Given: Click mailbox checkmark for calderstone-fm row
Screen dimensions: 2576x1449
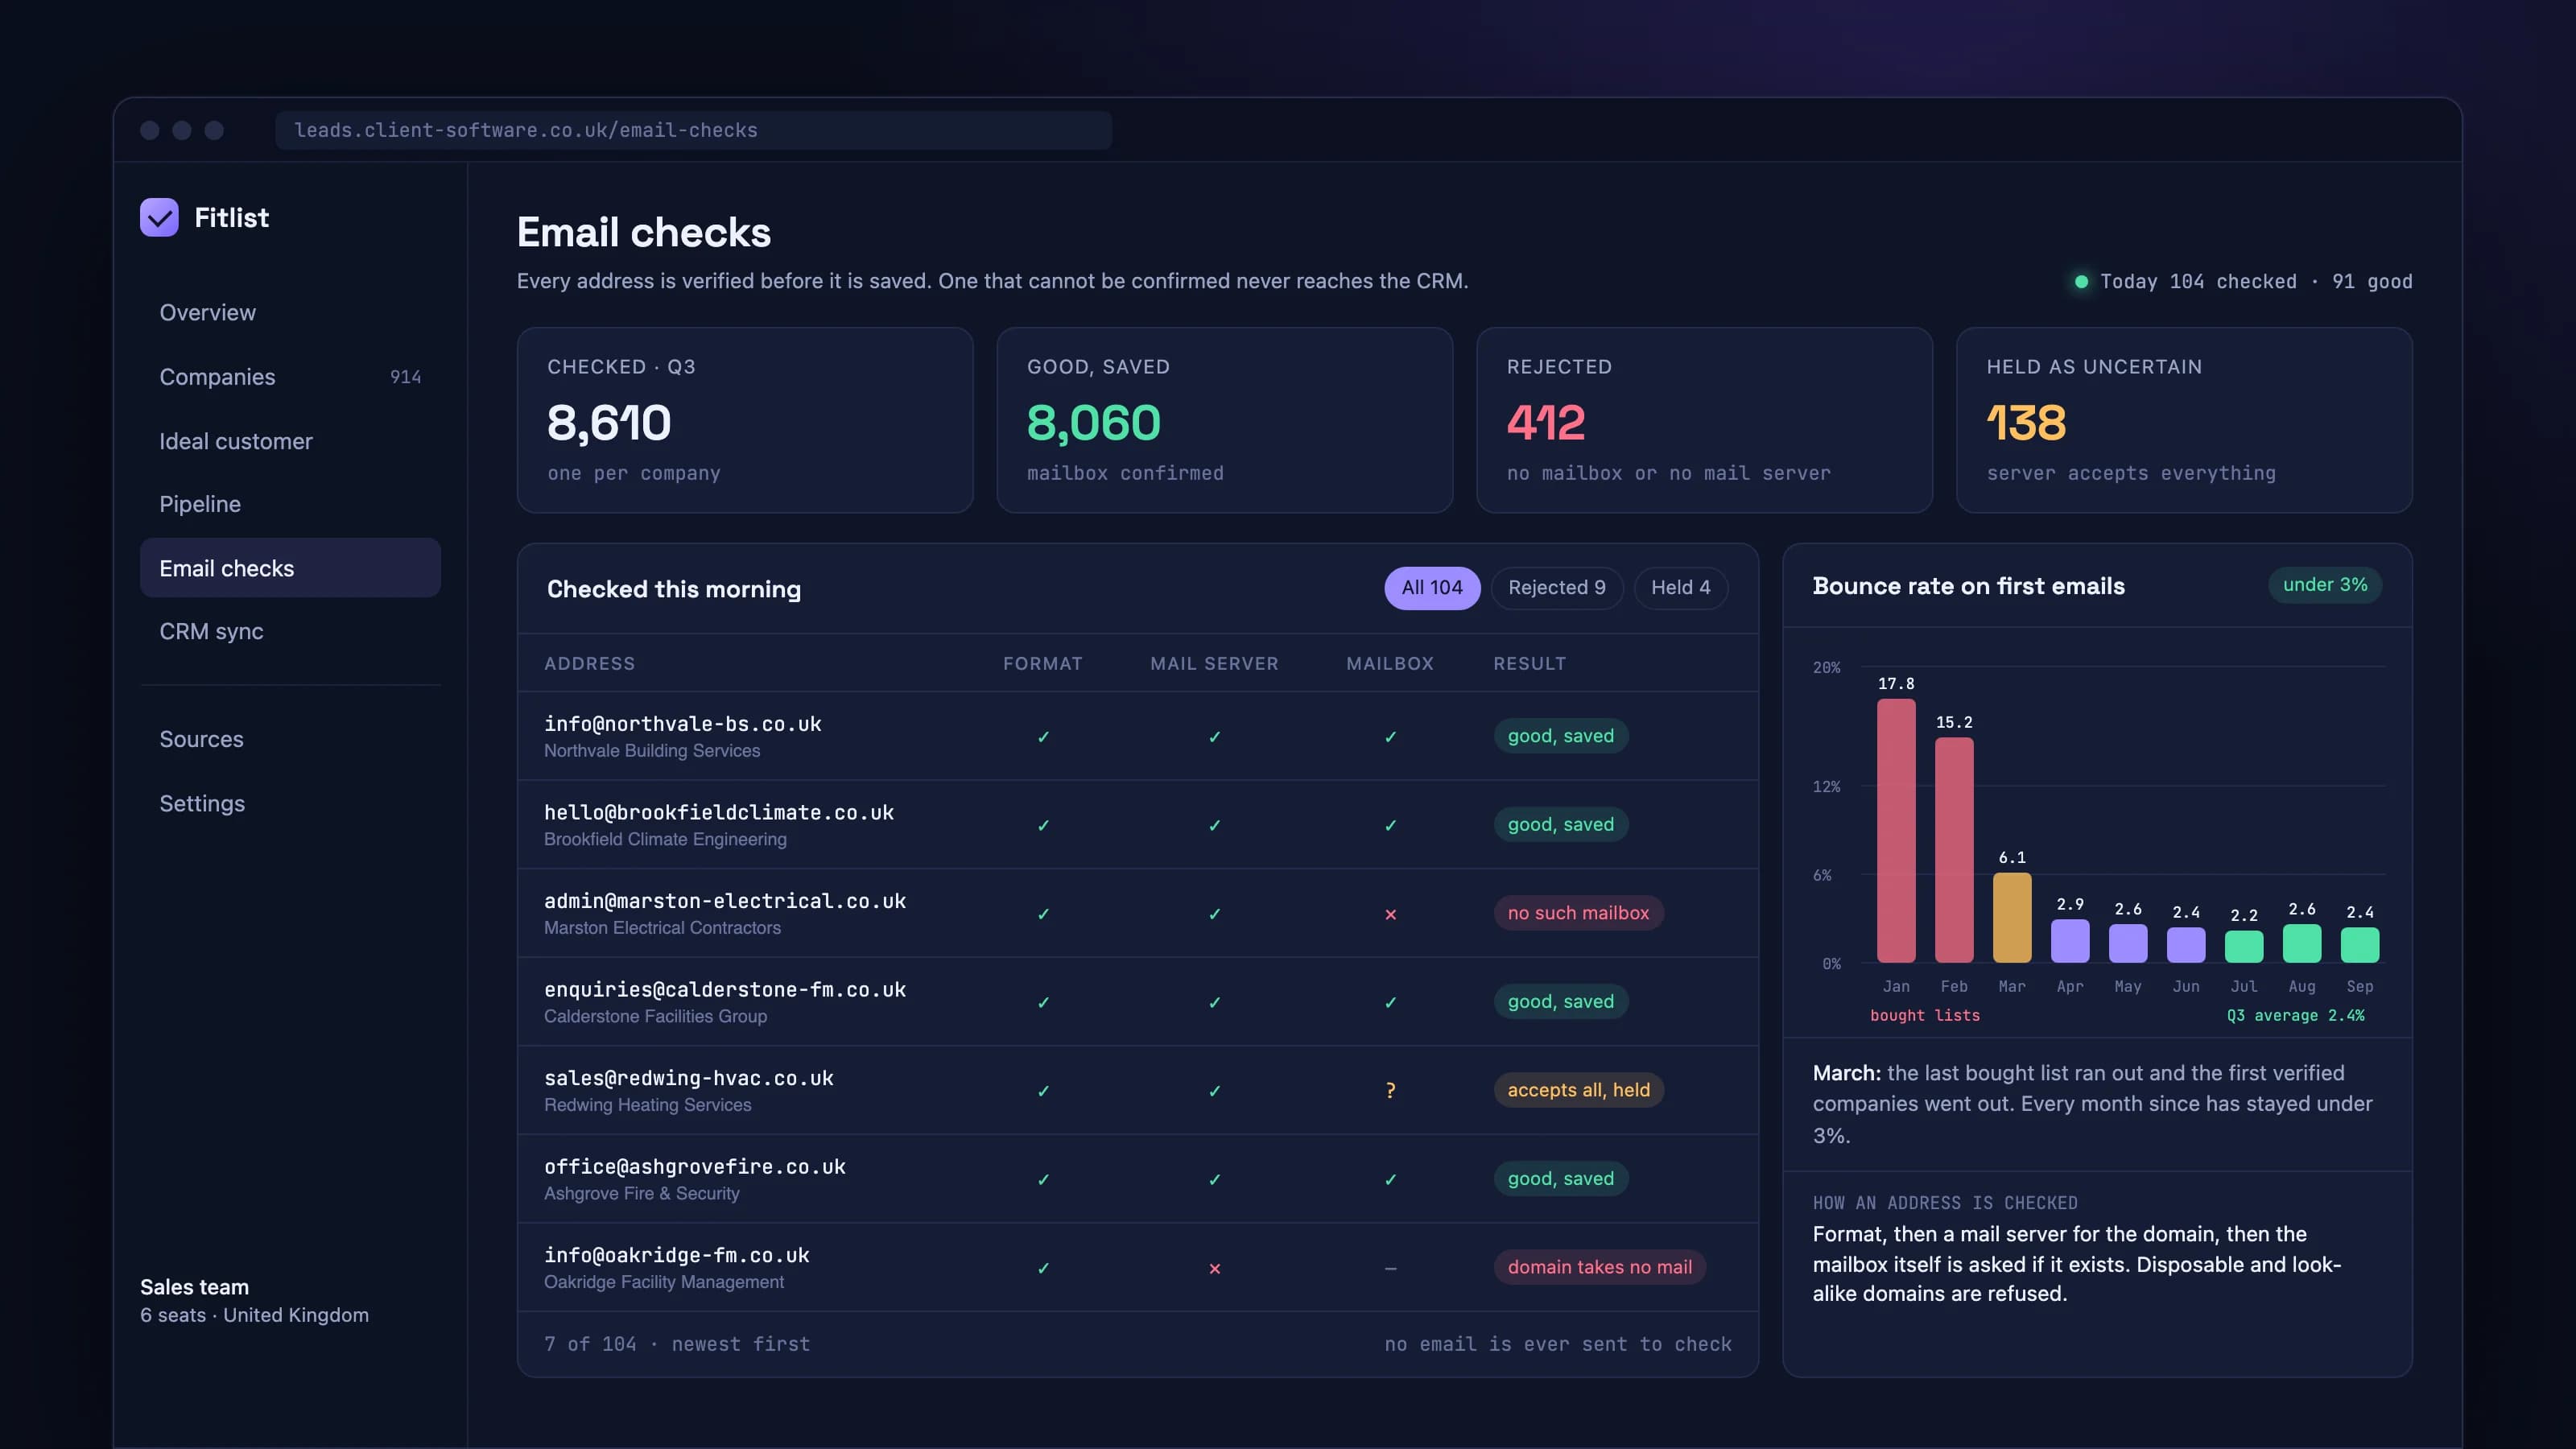Looking at the screenshot, I should click(1390, 1003).
